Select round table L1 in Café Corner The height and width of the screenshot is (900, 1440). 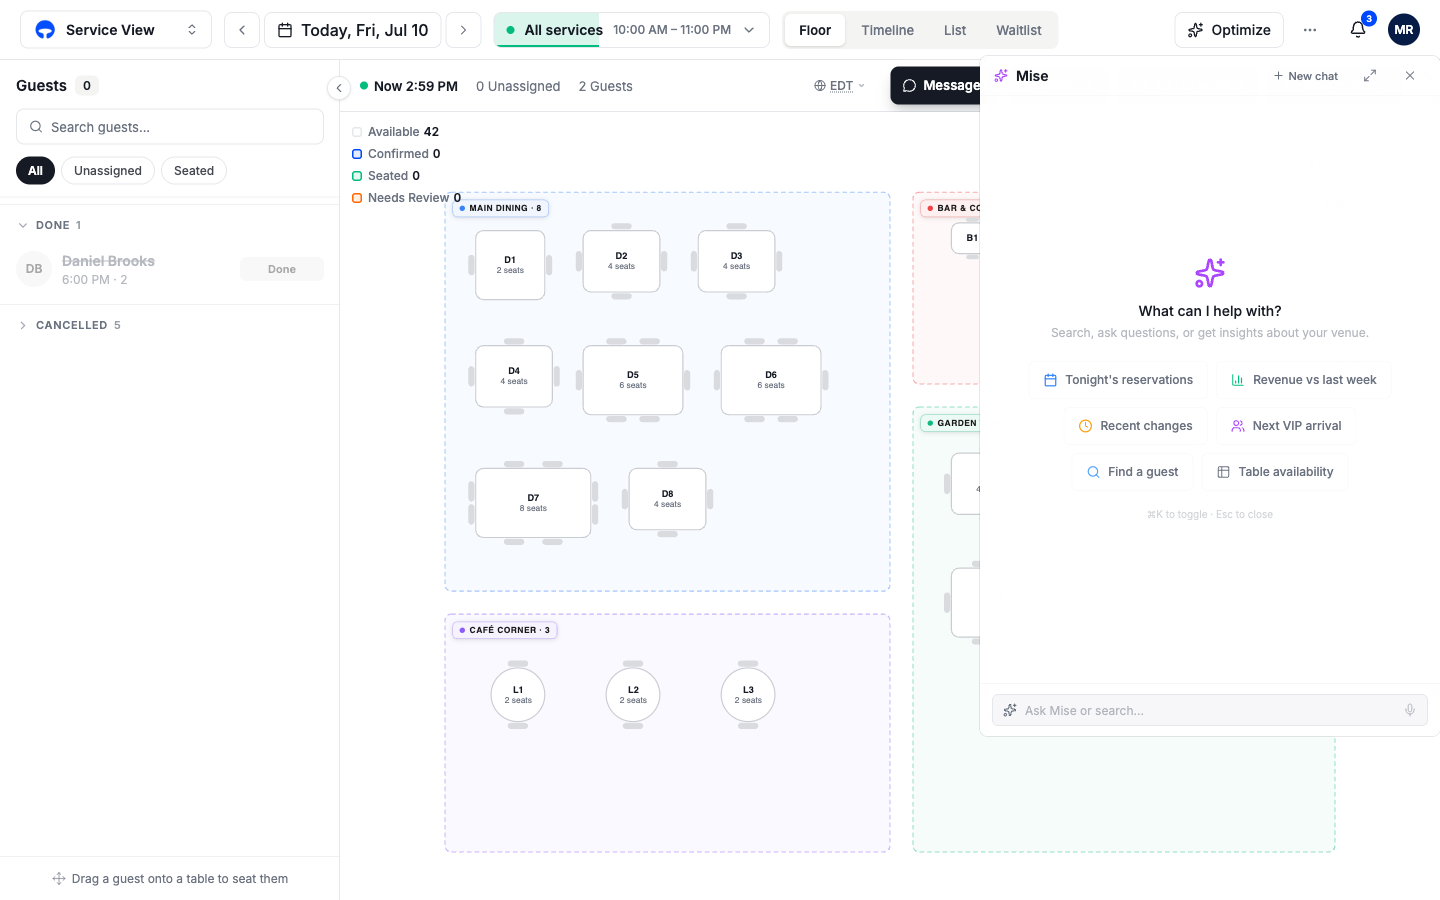[518, 695]
